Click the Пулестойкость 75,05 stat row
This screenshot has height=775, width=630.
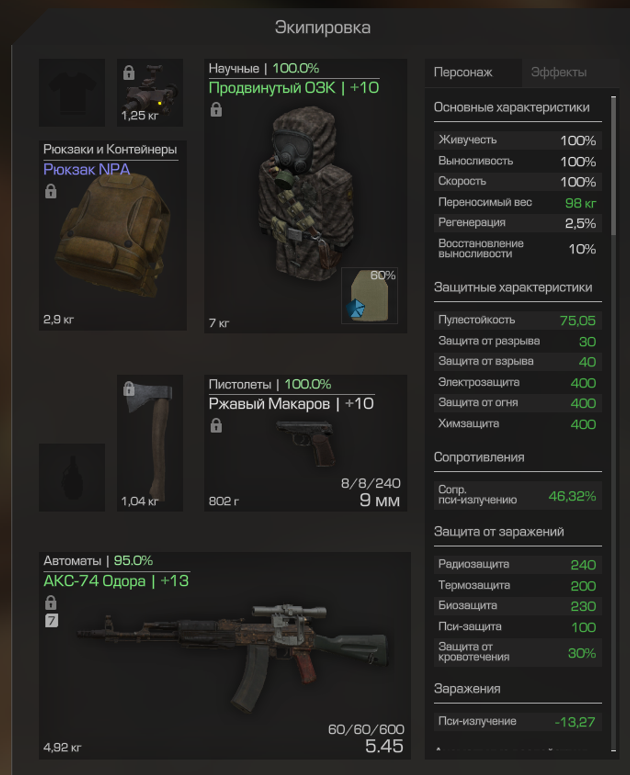coord(517,320)
